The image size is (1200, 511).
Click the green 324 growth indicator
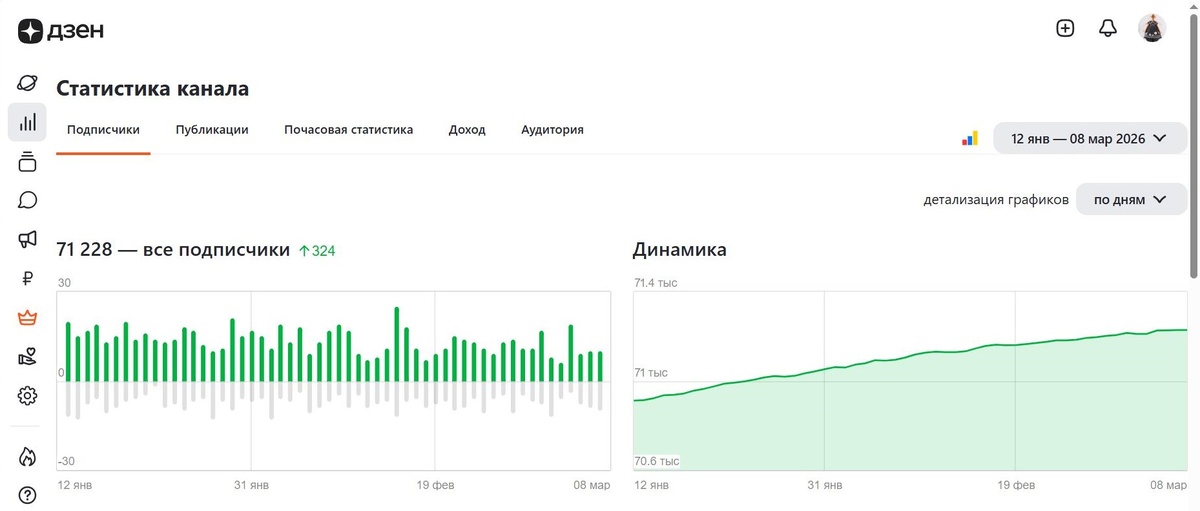pyautogui.click(x=317, y=251)
